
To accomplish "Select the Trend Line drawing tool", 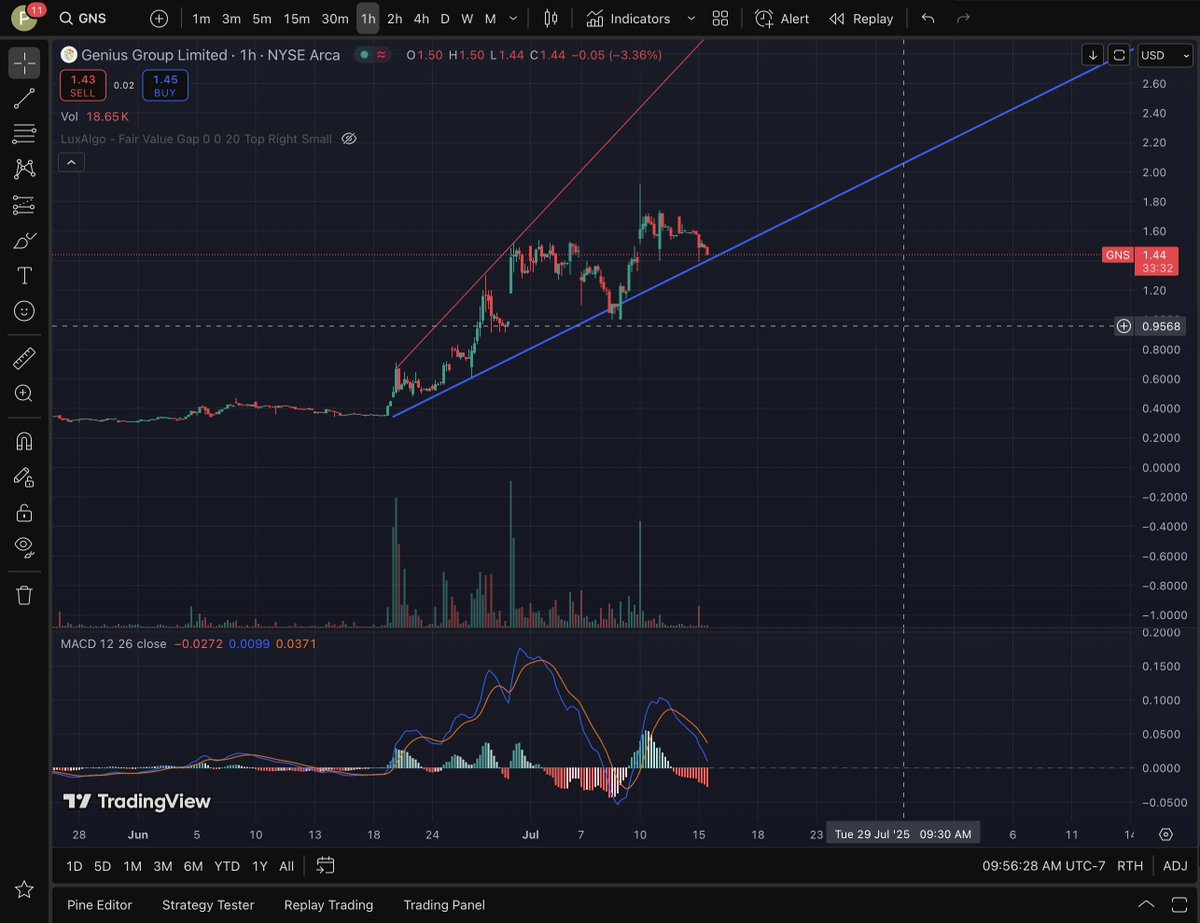I will pyautogui.click(x=24, y=98).
